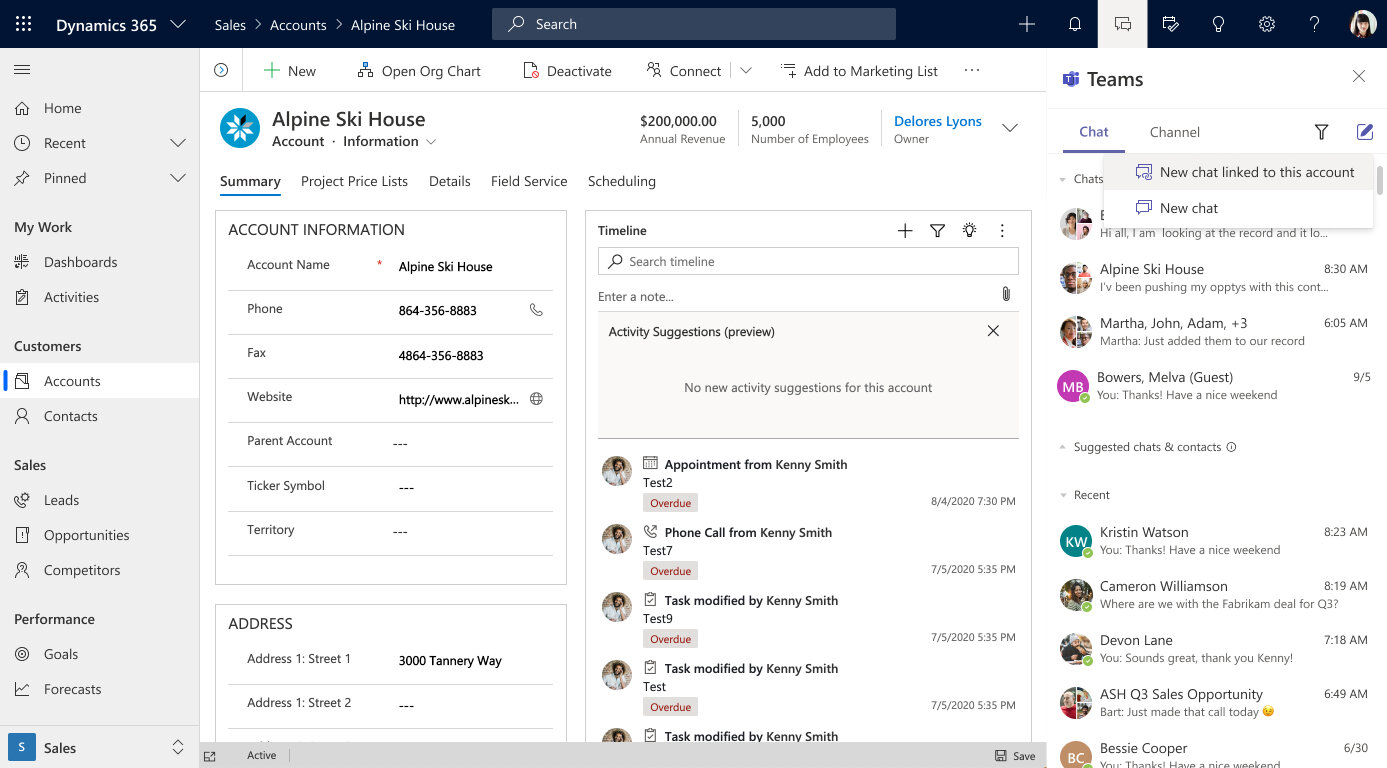1387x768 pixels.
Task: Expand Pinned in the sidebar
Action: (178, 178)
